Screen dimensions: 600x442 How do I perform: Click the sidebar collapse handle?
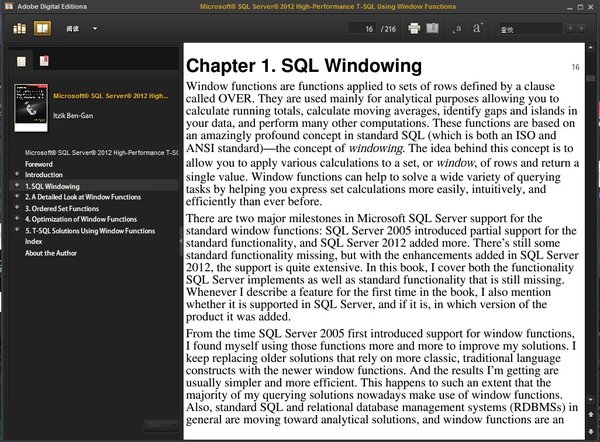tap(181, 241)
